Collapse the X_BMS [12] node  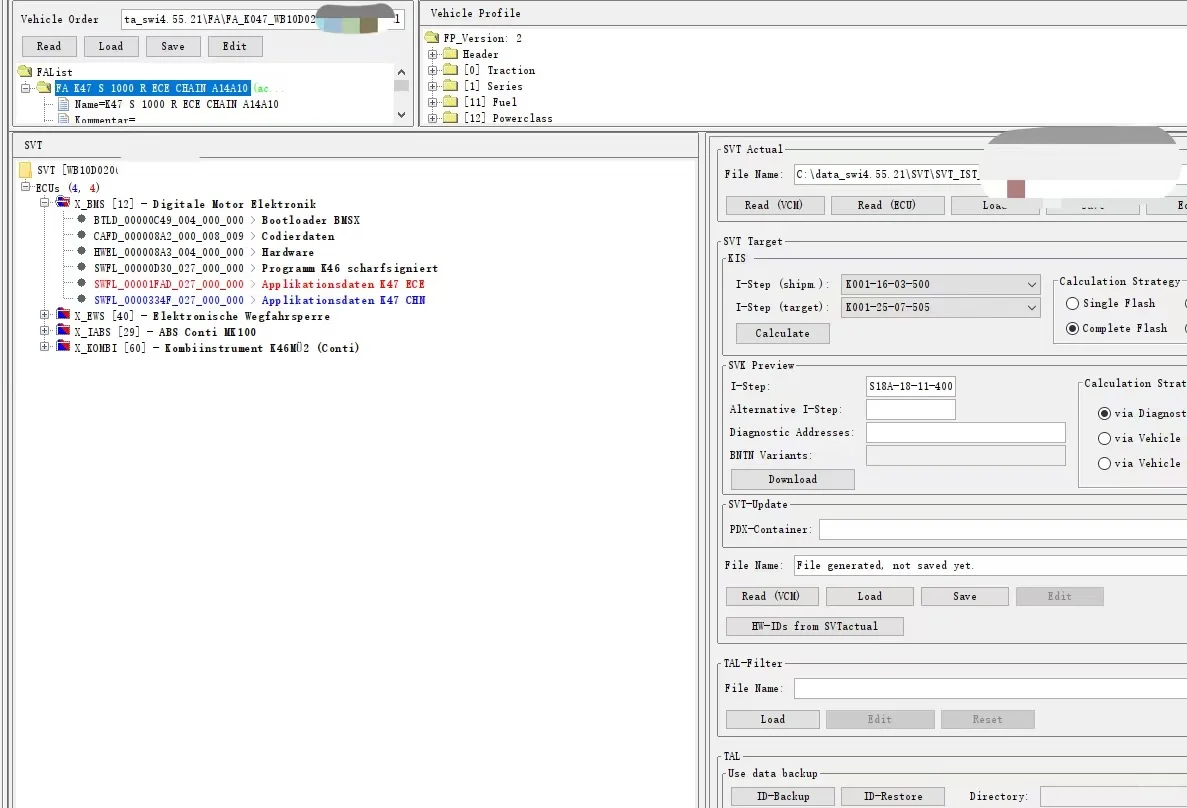tap(45, 203)
